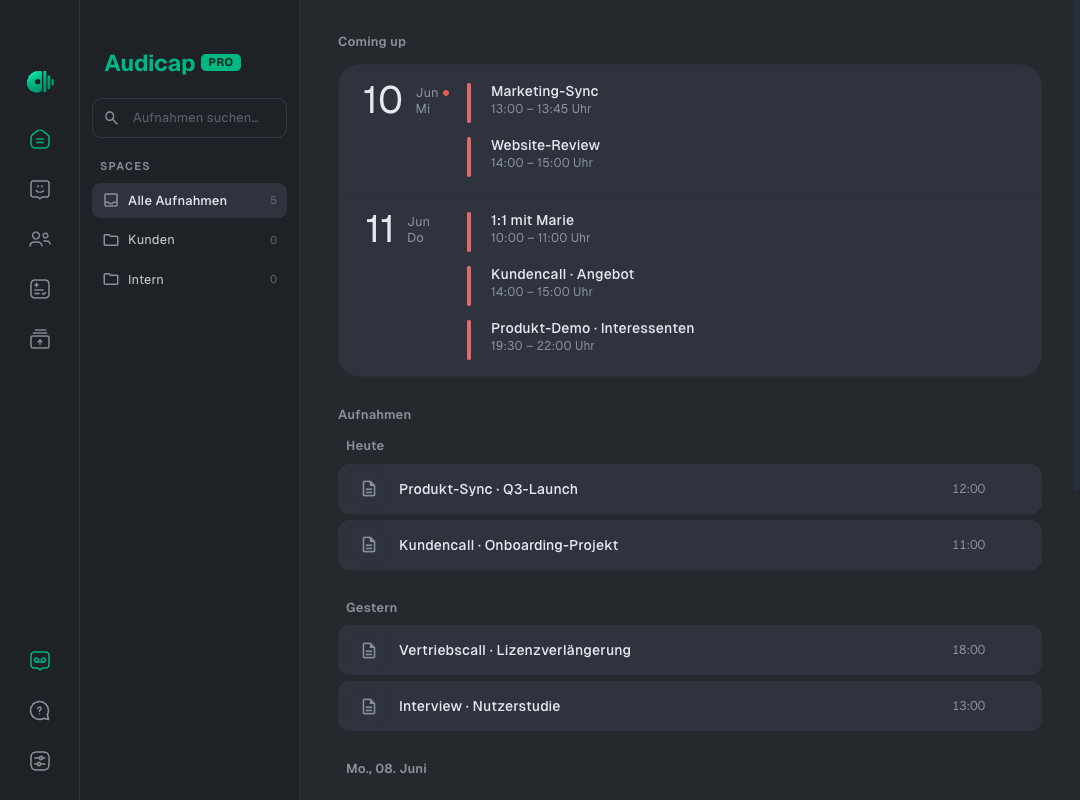Select the Intern space
This screenshot has width=1080, height=800.
point(189,279)
